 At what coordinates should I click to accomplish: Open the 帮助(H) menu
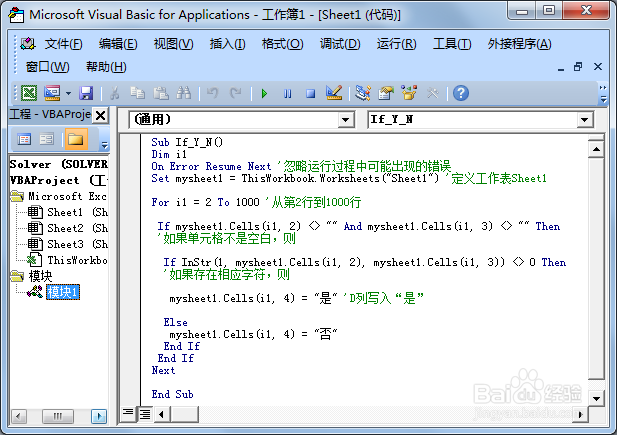pyautogui.click(x=106, y=67)
